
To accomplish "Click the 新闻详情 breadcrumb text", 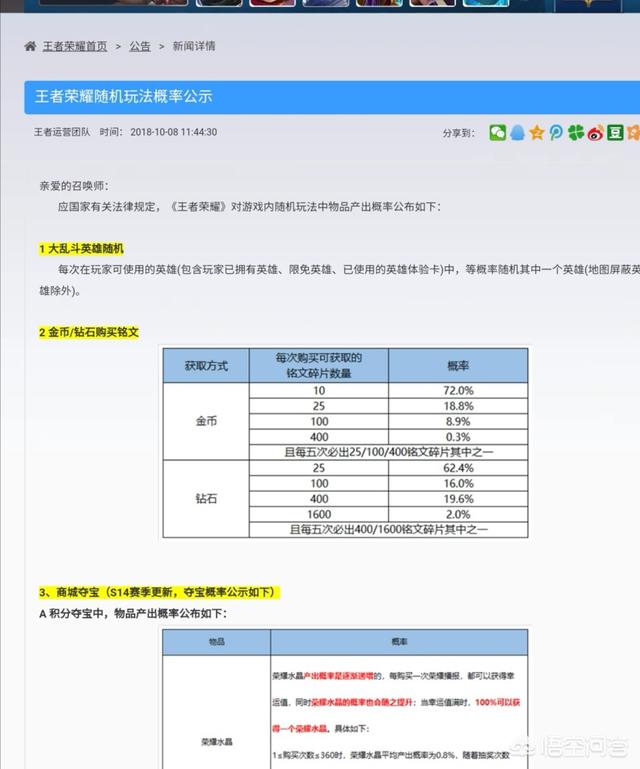I will pos(194,46).
